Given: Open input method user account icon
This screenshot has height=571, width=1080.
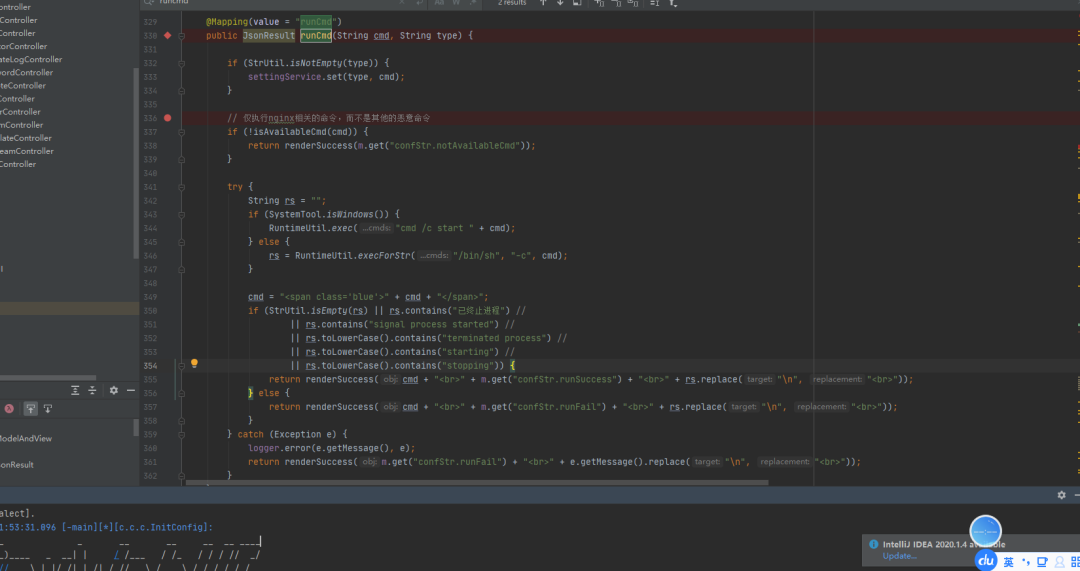Looking at the screenshot, I should (1059, 562).
